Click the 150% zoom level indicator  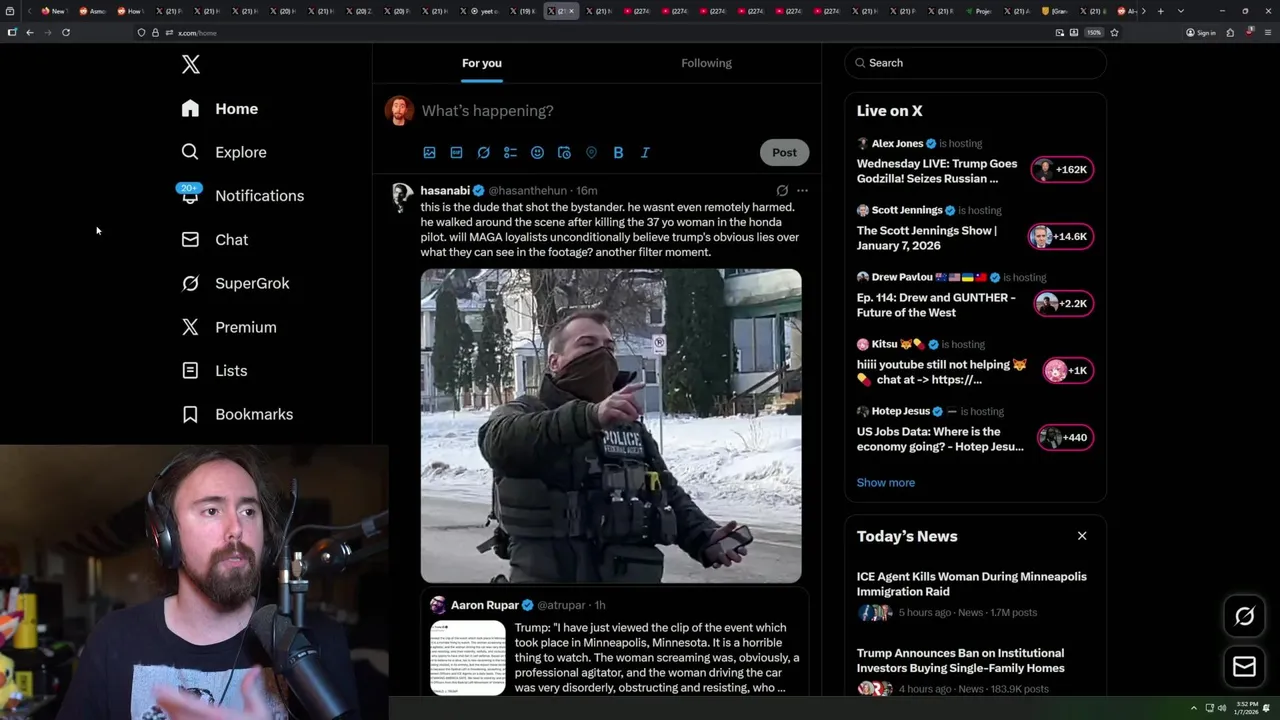1094,33
